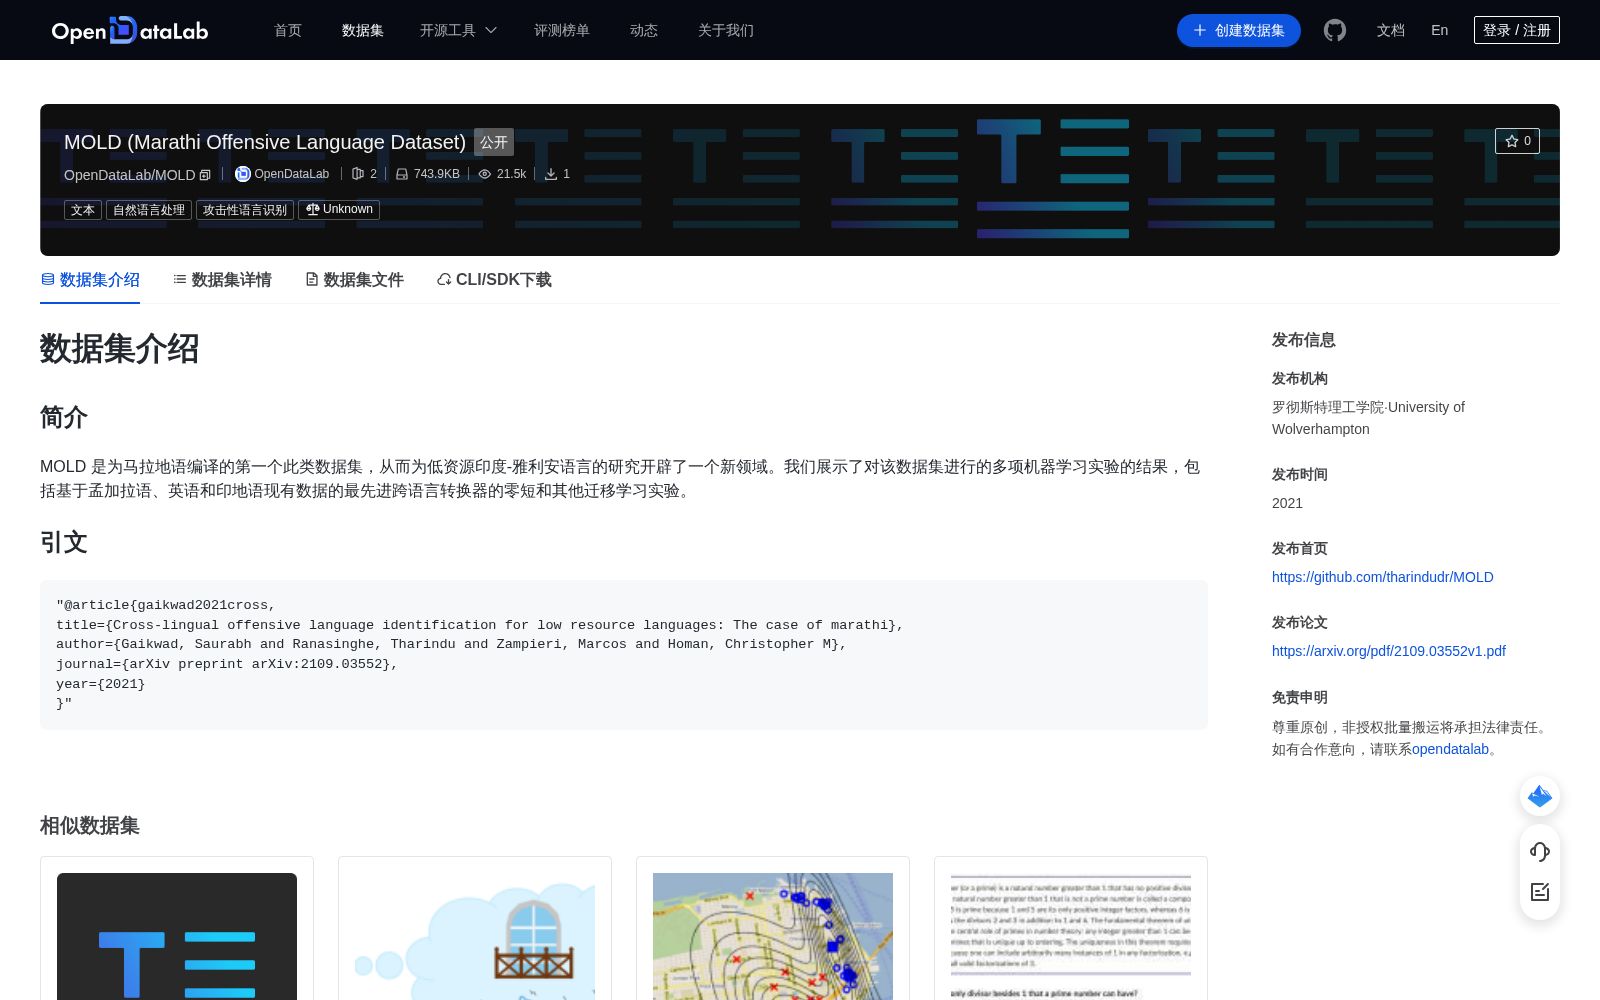Open the feedback edit note icon
1600x1000 pixels.
[x=1540, y=892]
